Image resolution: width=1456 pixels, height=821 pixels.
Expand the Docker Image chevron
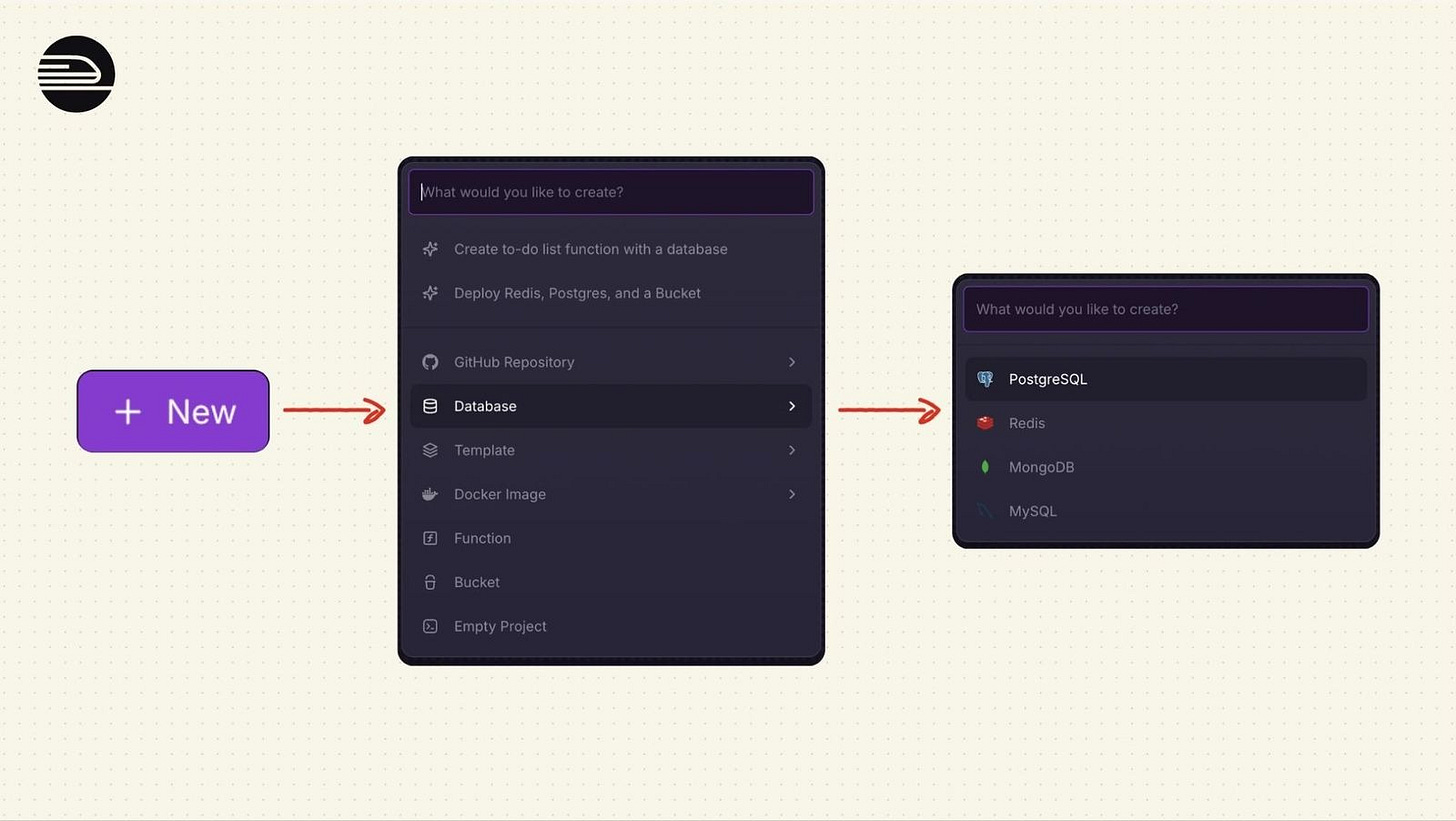792,494
